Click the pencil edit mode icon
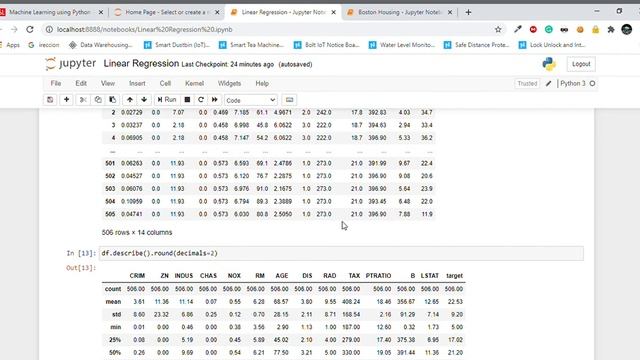The width and height of the screenshot is (640, 360). [x=549, y=83]
